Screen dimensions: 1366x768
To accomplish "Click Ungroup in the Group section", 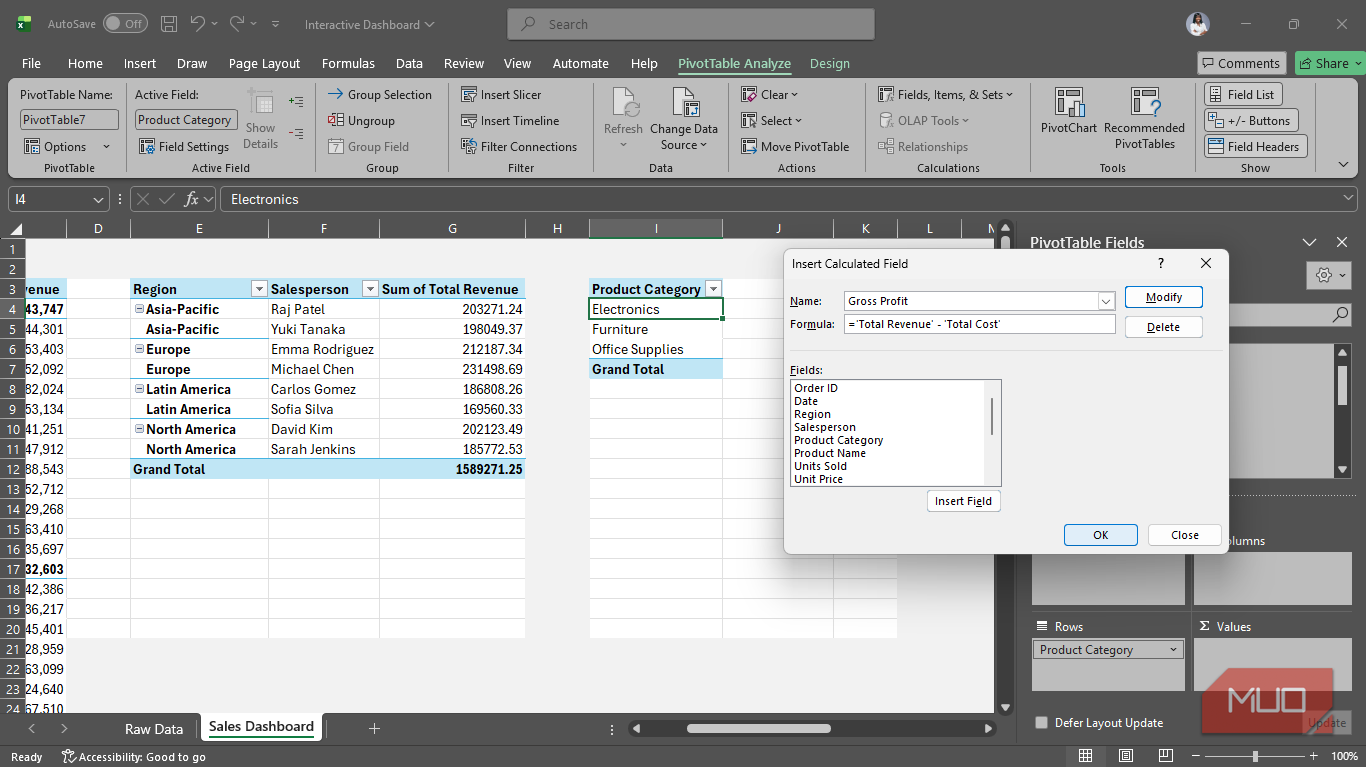I will tap(361, 121).
